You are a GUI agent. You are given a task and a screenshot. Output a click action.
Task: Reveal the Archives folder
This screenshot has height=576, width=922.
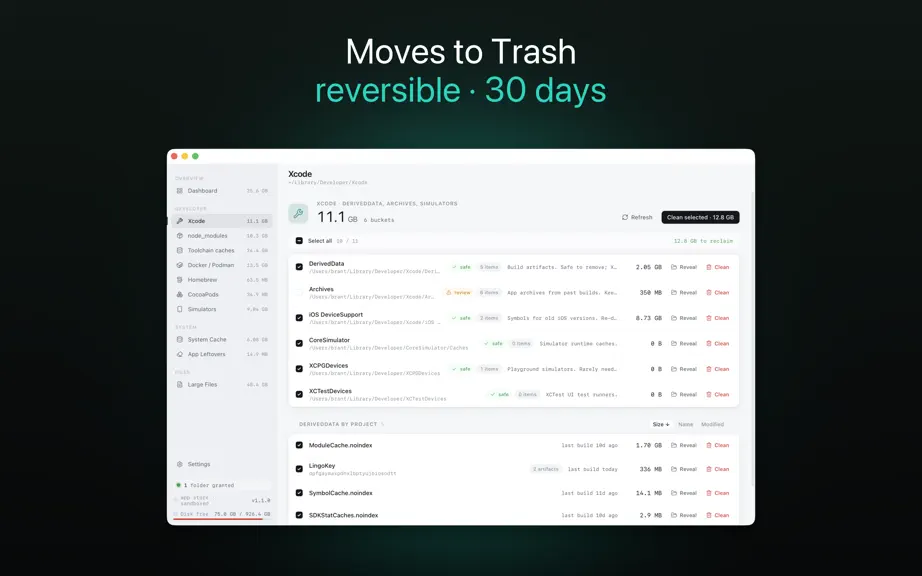pos(684,293)
